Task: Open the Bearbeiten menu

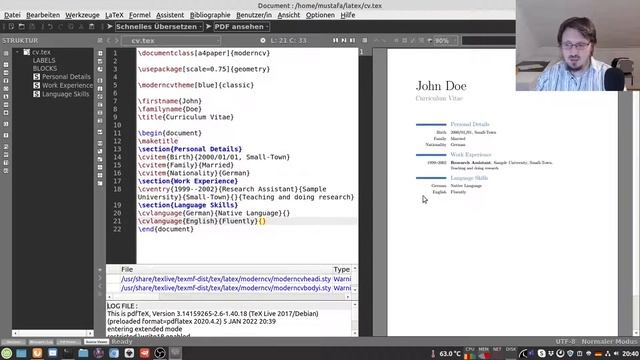Action: tap(43, 15)
